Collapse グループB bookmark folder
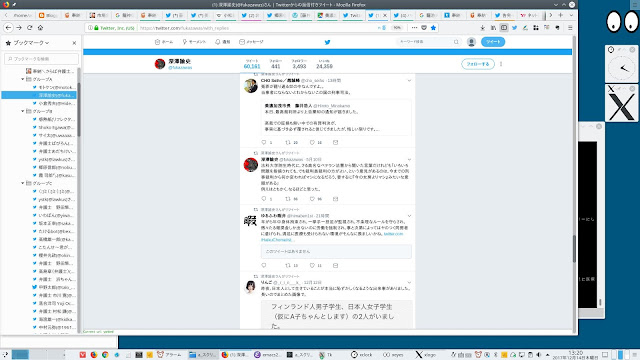This screenshot has height=360, width=640. click(23, 111)
